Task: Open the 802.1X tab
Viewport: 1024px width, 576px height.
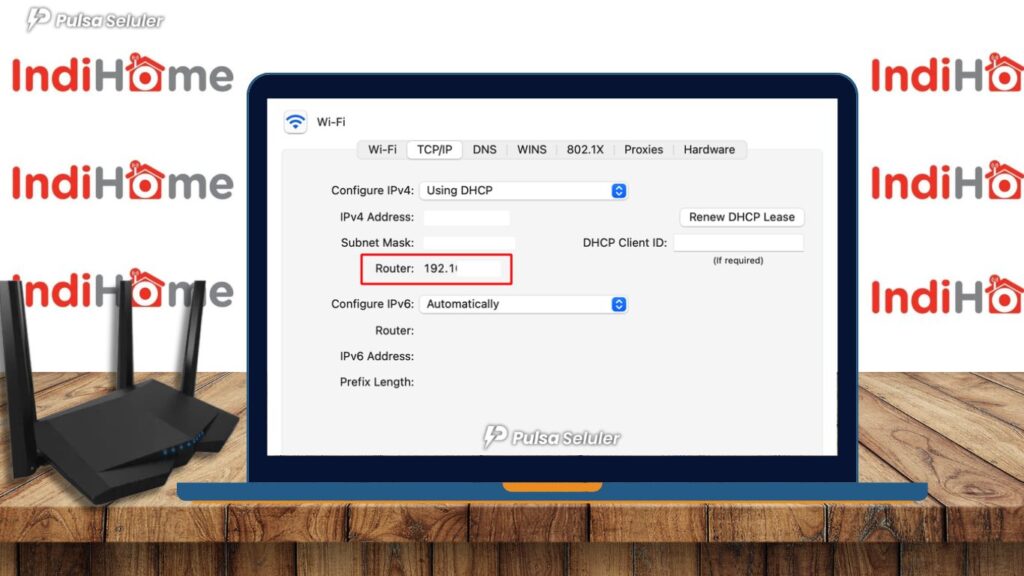Action: (585, 149)
